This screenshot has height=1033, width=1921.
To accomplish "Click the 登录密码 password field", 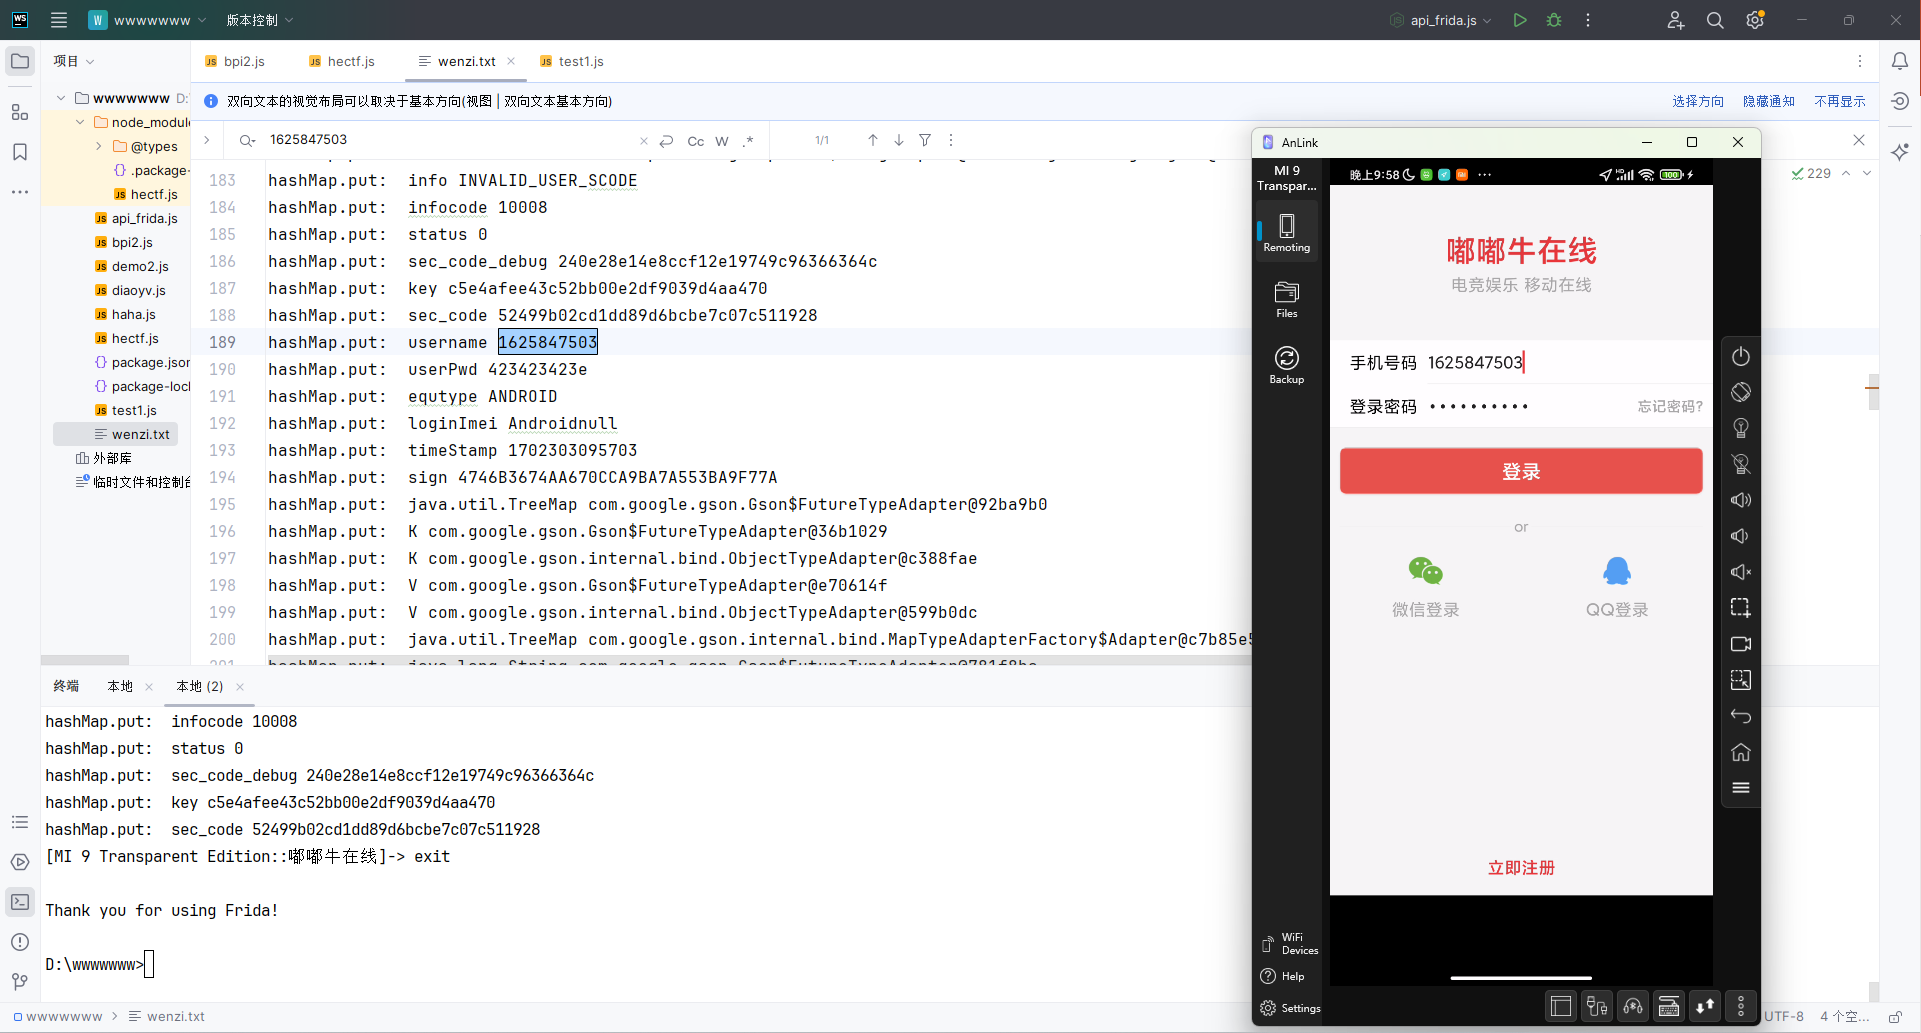I will coord(1521,406).
